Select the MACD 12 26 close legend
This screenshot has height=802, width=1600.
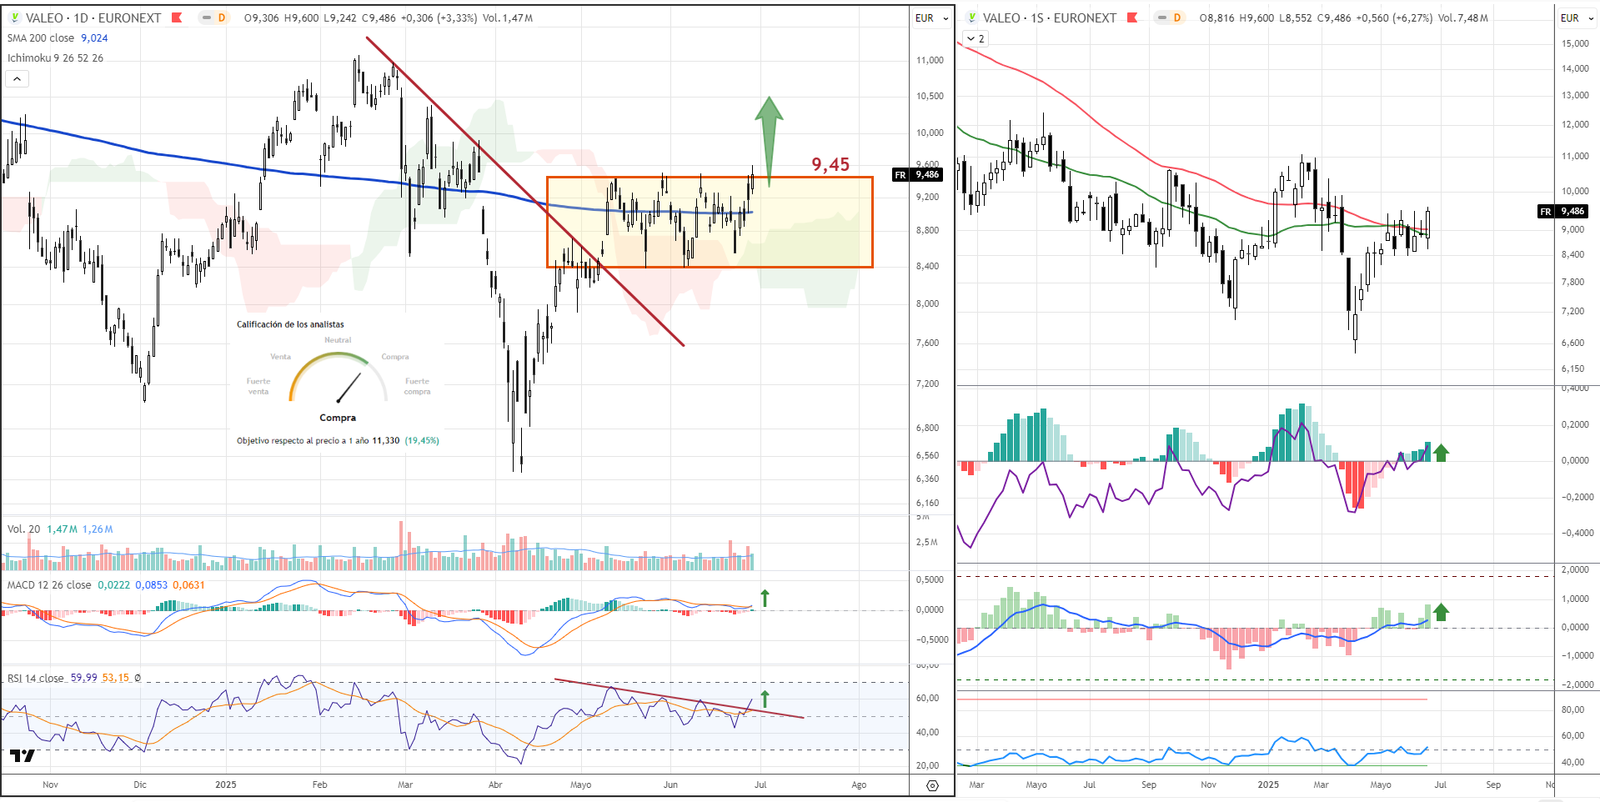point(49,585)
